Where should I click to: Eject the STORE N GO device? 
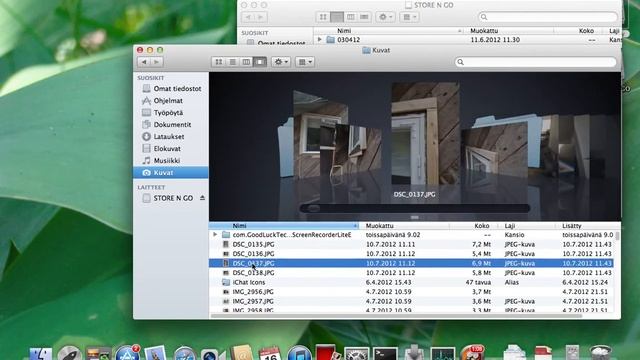[x=202, y=198]
